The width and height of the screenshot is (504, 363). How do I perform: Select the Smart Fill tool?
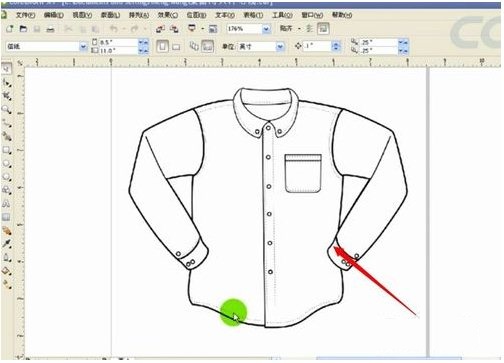tap(6, 136)
